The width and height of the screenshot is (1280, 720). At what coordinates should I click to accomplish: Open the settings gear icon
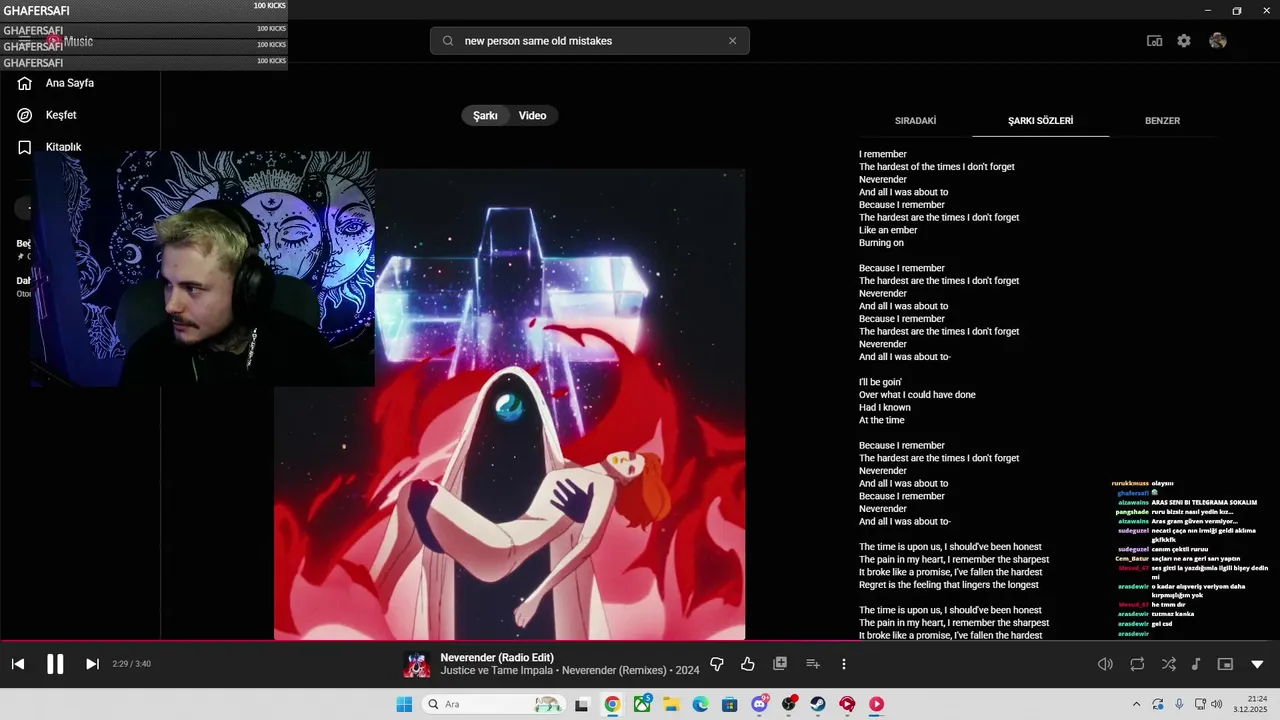[1184, 41]
